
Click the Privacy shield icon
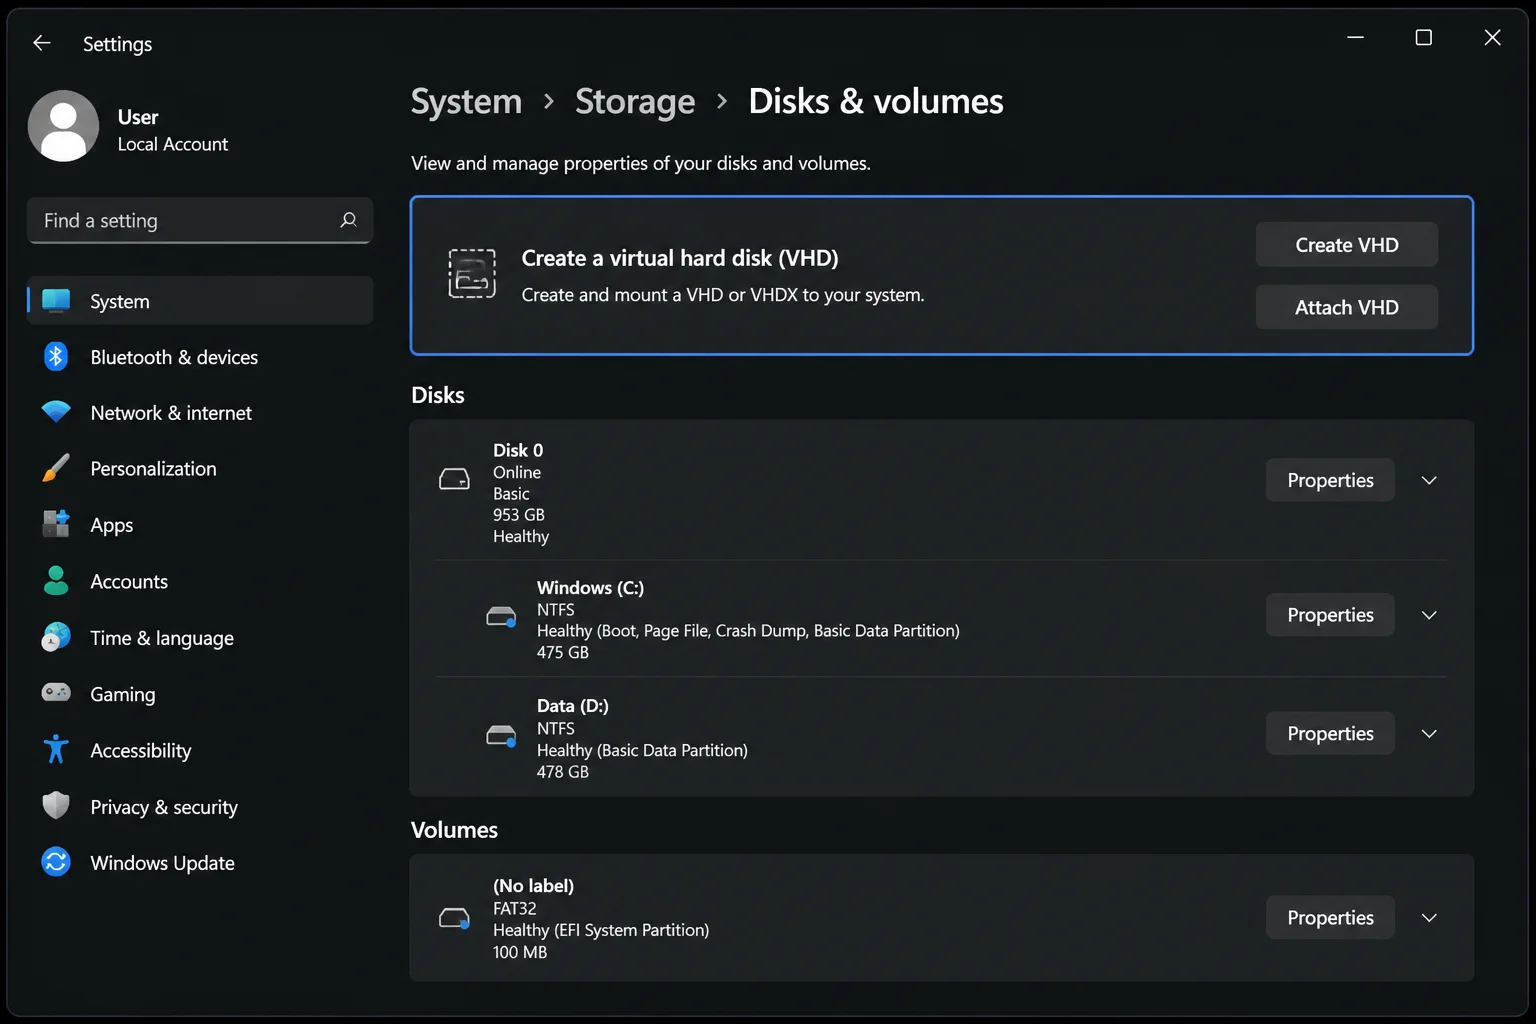[x=56, y=806]
